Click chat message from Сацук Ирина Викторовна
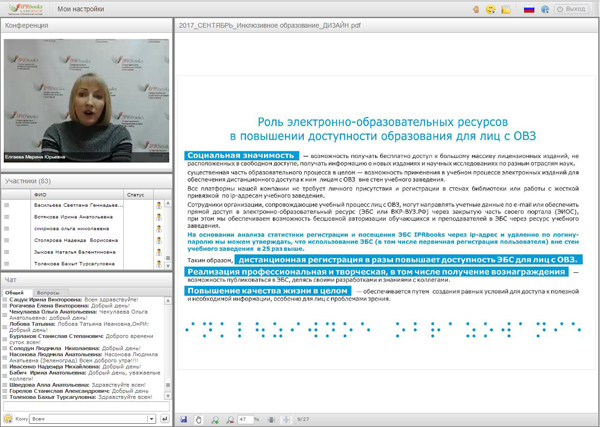 (x=73, y=300)
